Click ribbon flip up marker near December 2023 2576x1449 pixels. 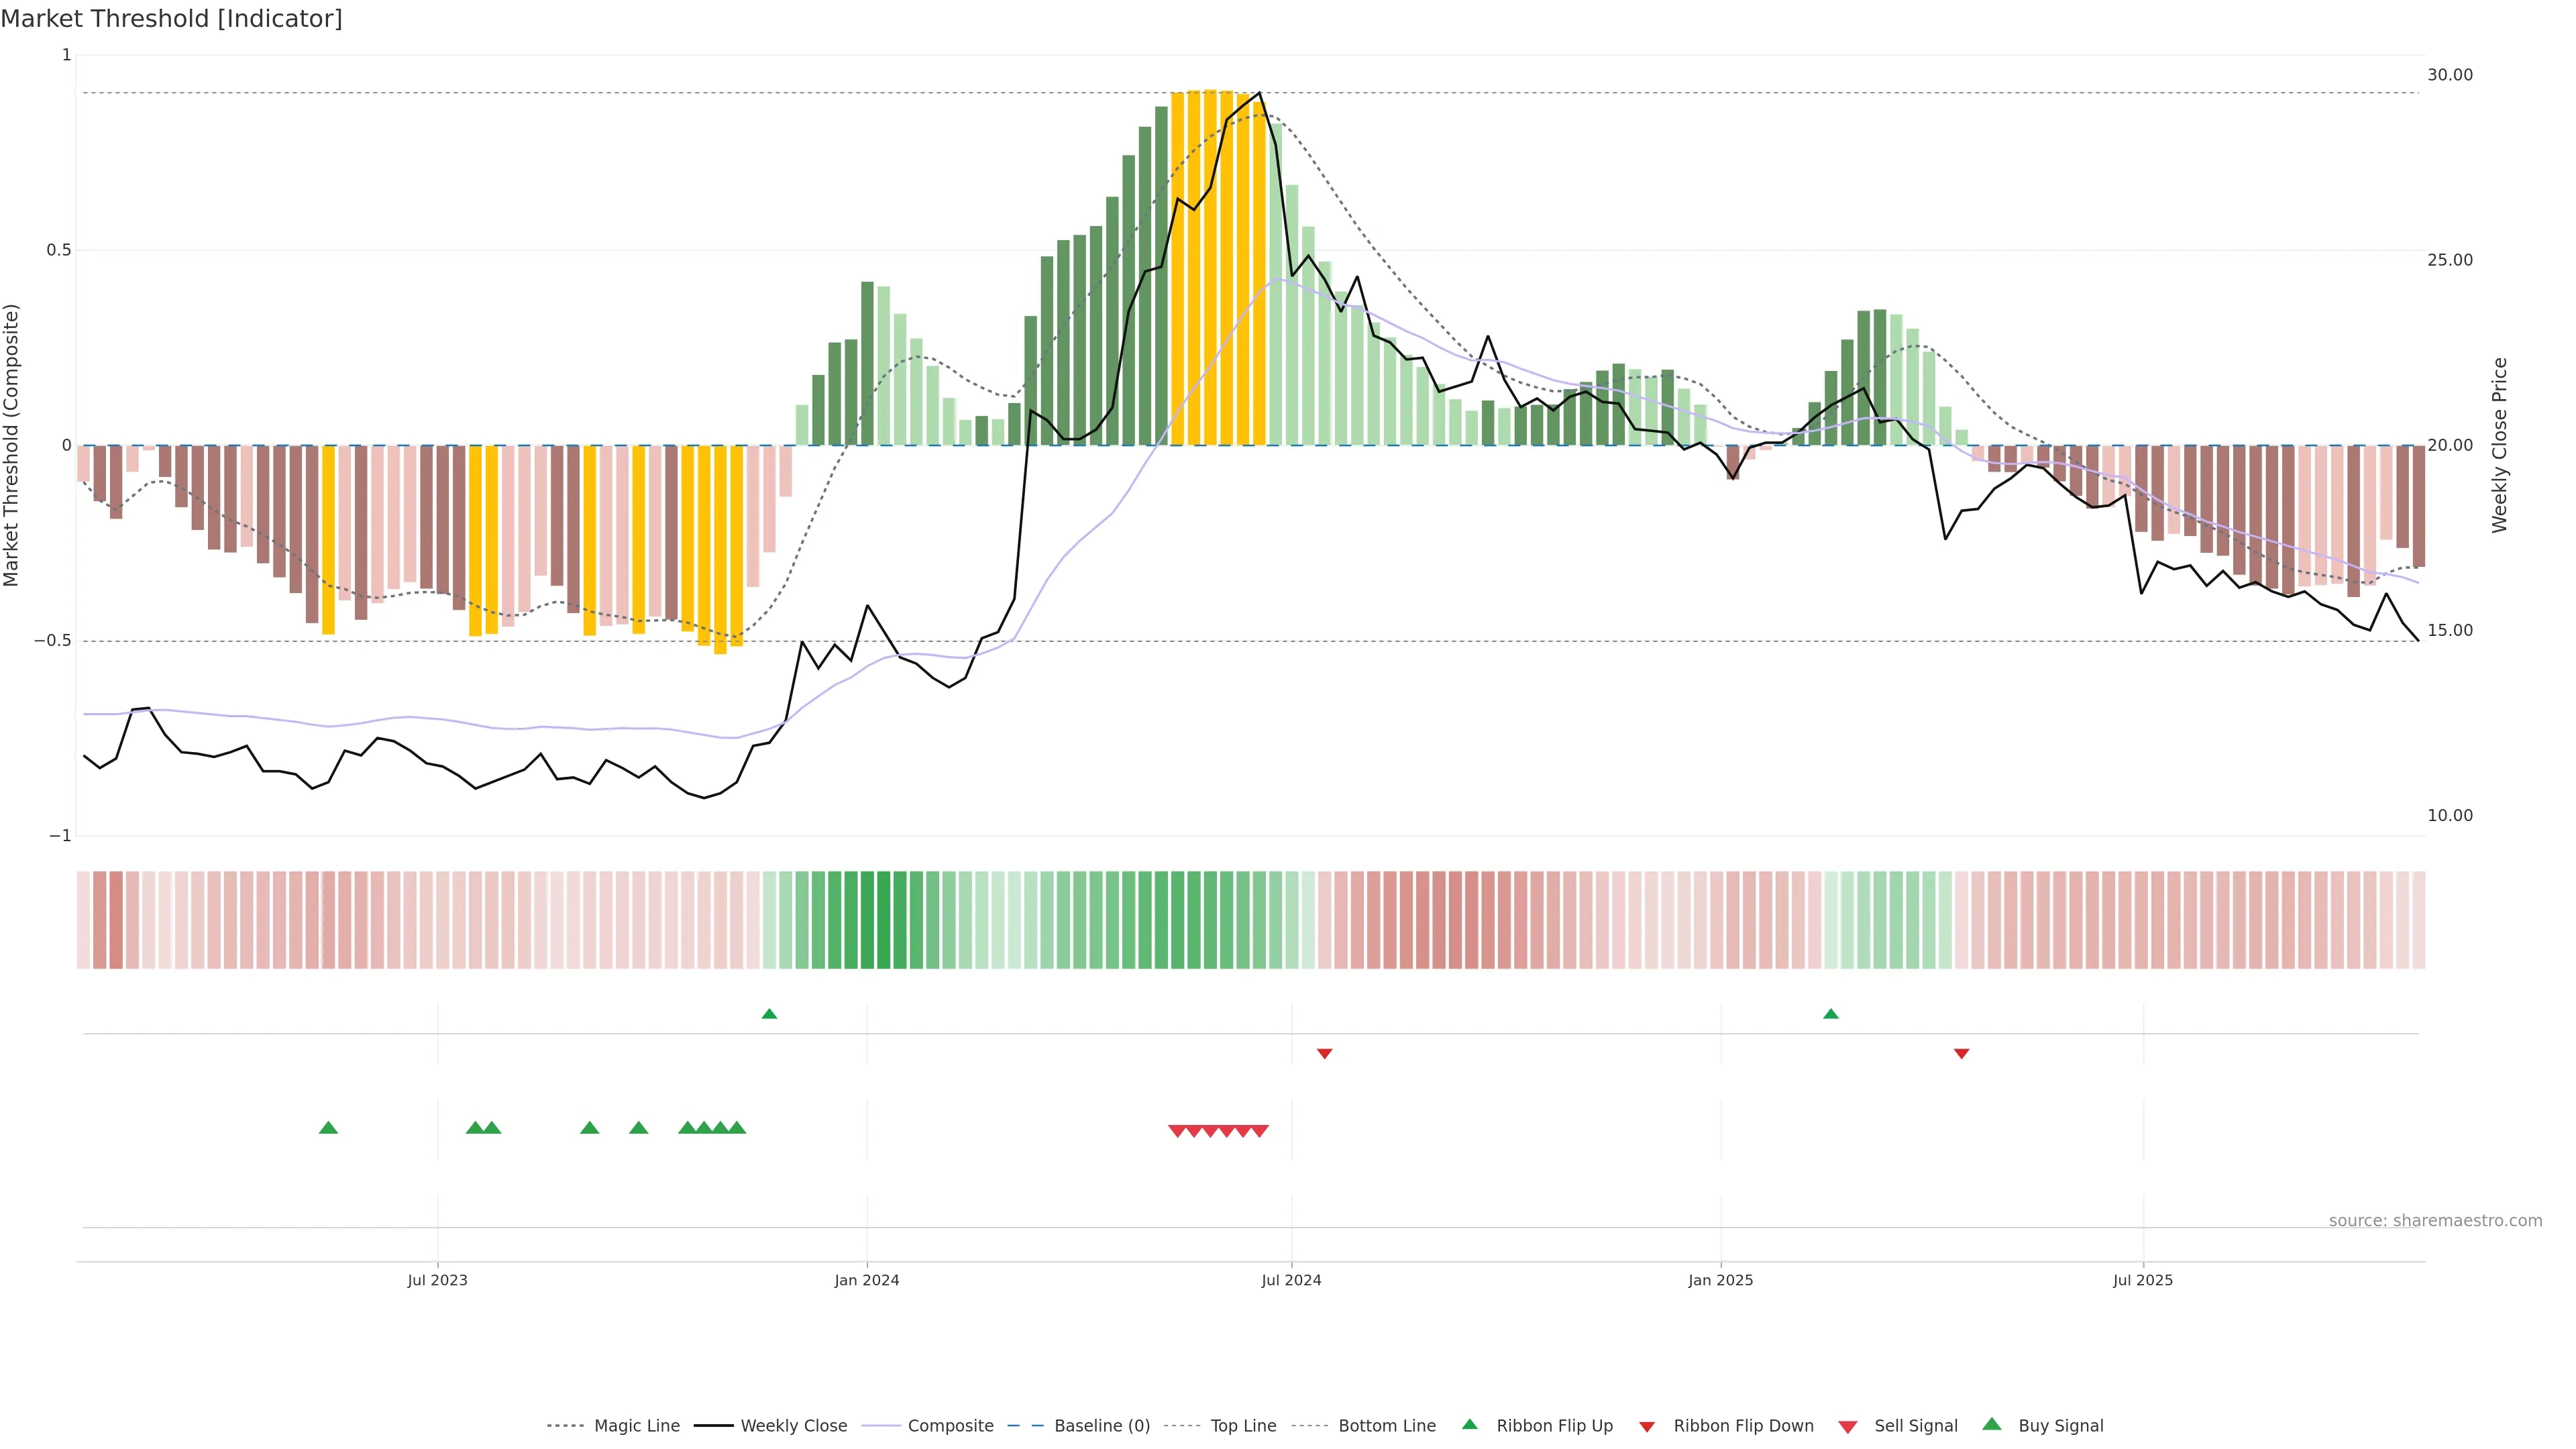(x=769, y=1014)
